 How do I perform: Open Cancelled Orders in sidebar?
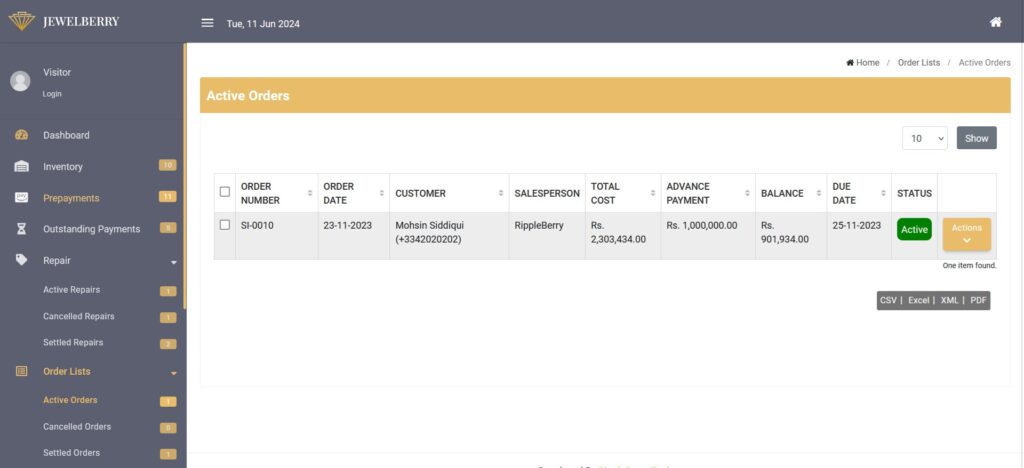tap(77, 427)
